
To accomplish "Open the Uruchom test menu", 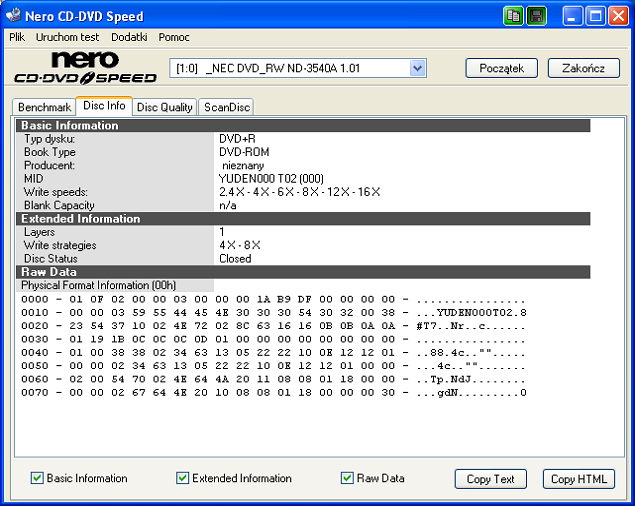I will [67, 37].
